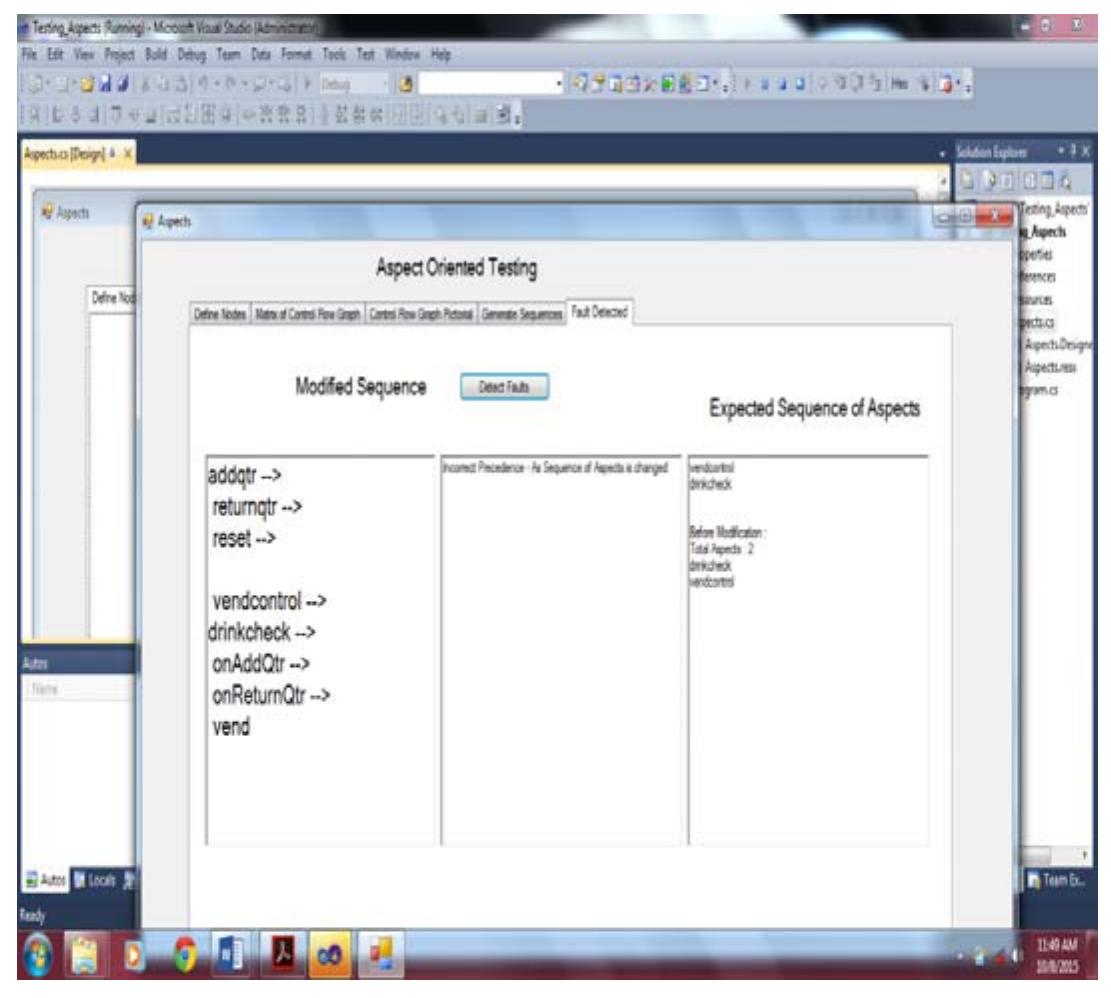The width and height of the screenshot is (1111, 998).
Task: Open the Solution Explorer window options dropdown
Action: click(1061, 151)
